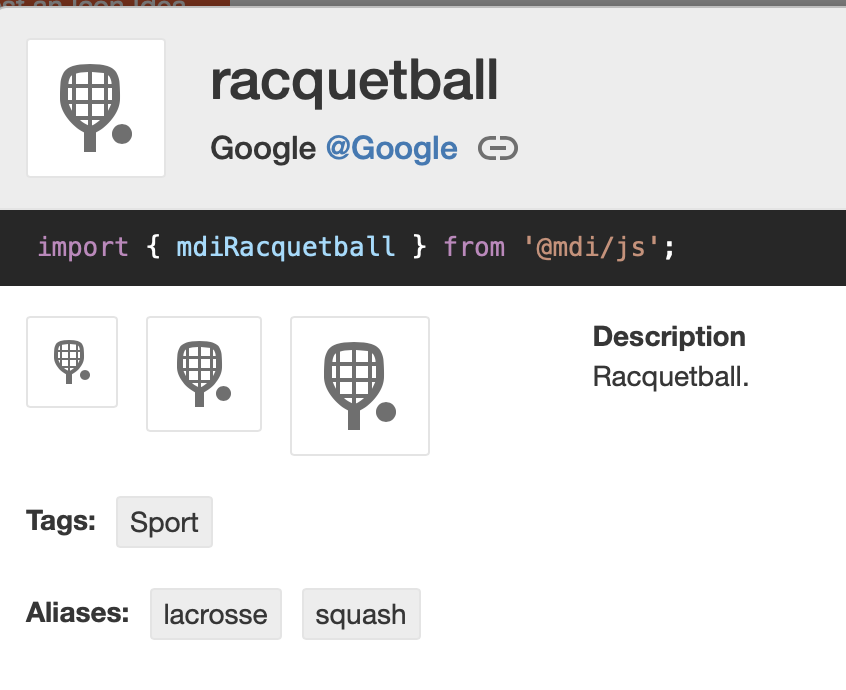Screen dimensions: 846x690
Task: Click the Description heading
Action: pyautogui.click(x=669, y=337)
